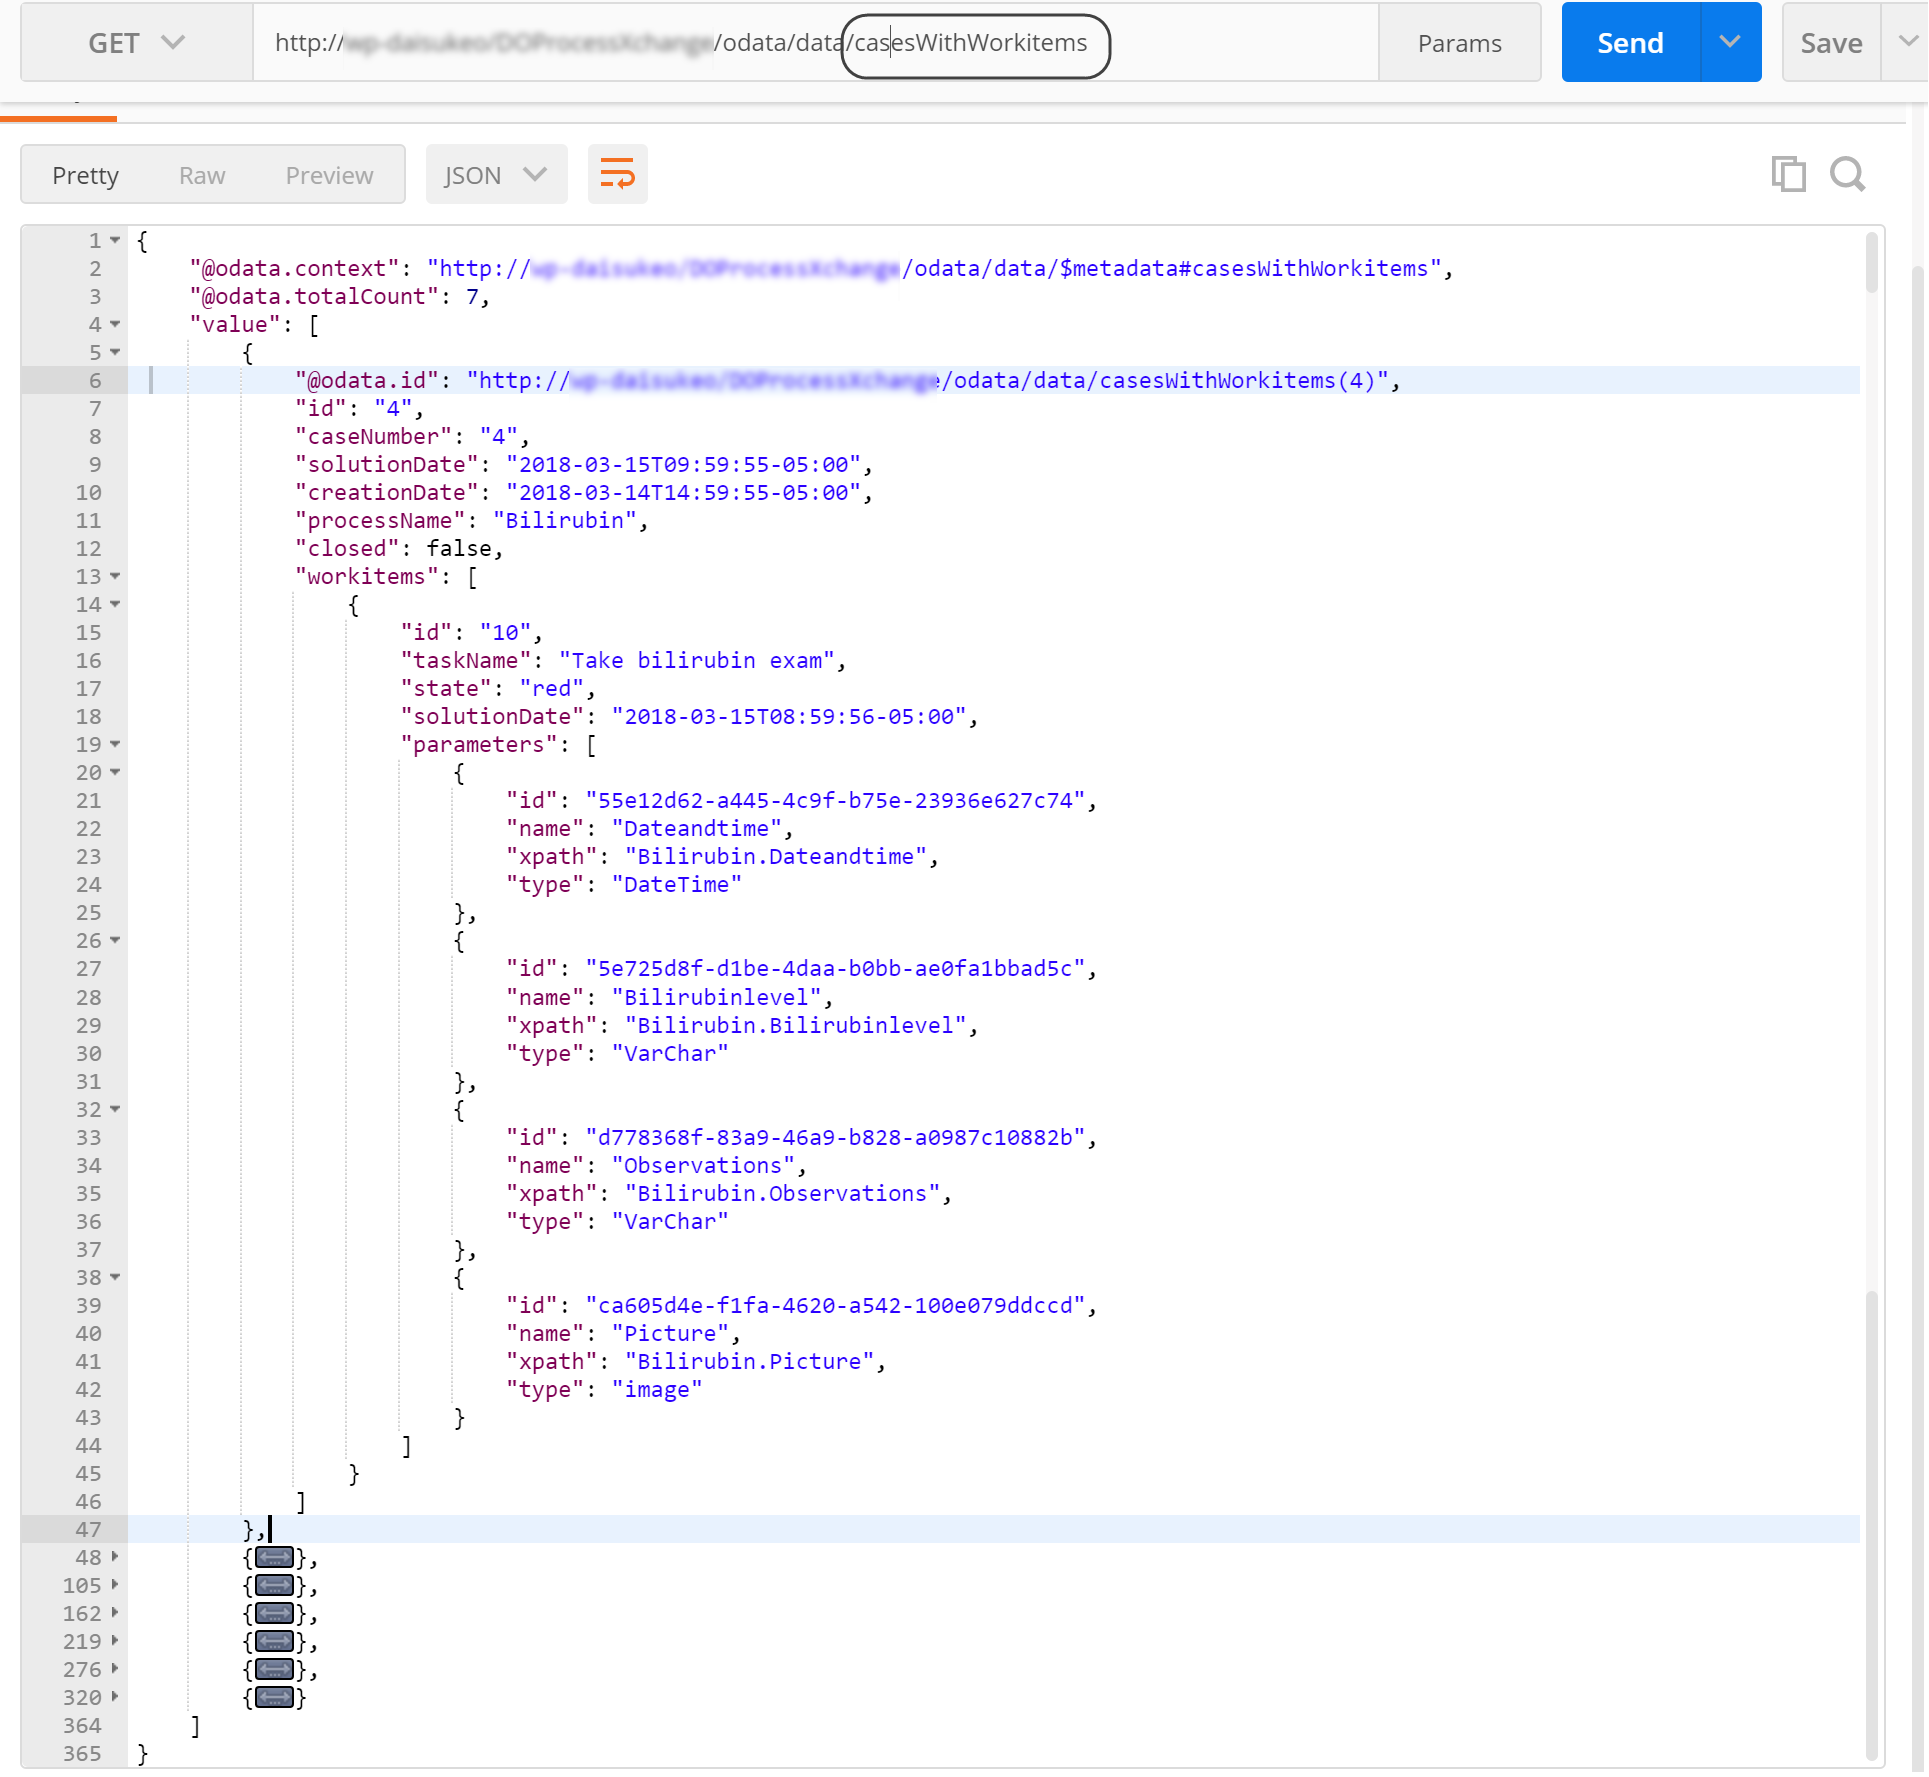Collapse the Bilirubinlevel parameter at line 26

pos(115,940)
